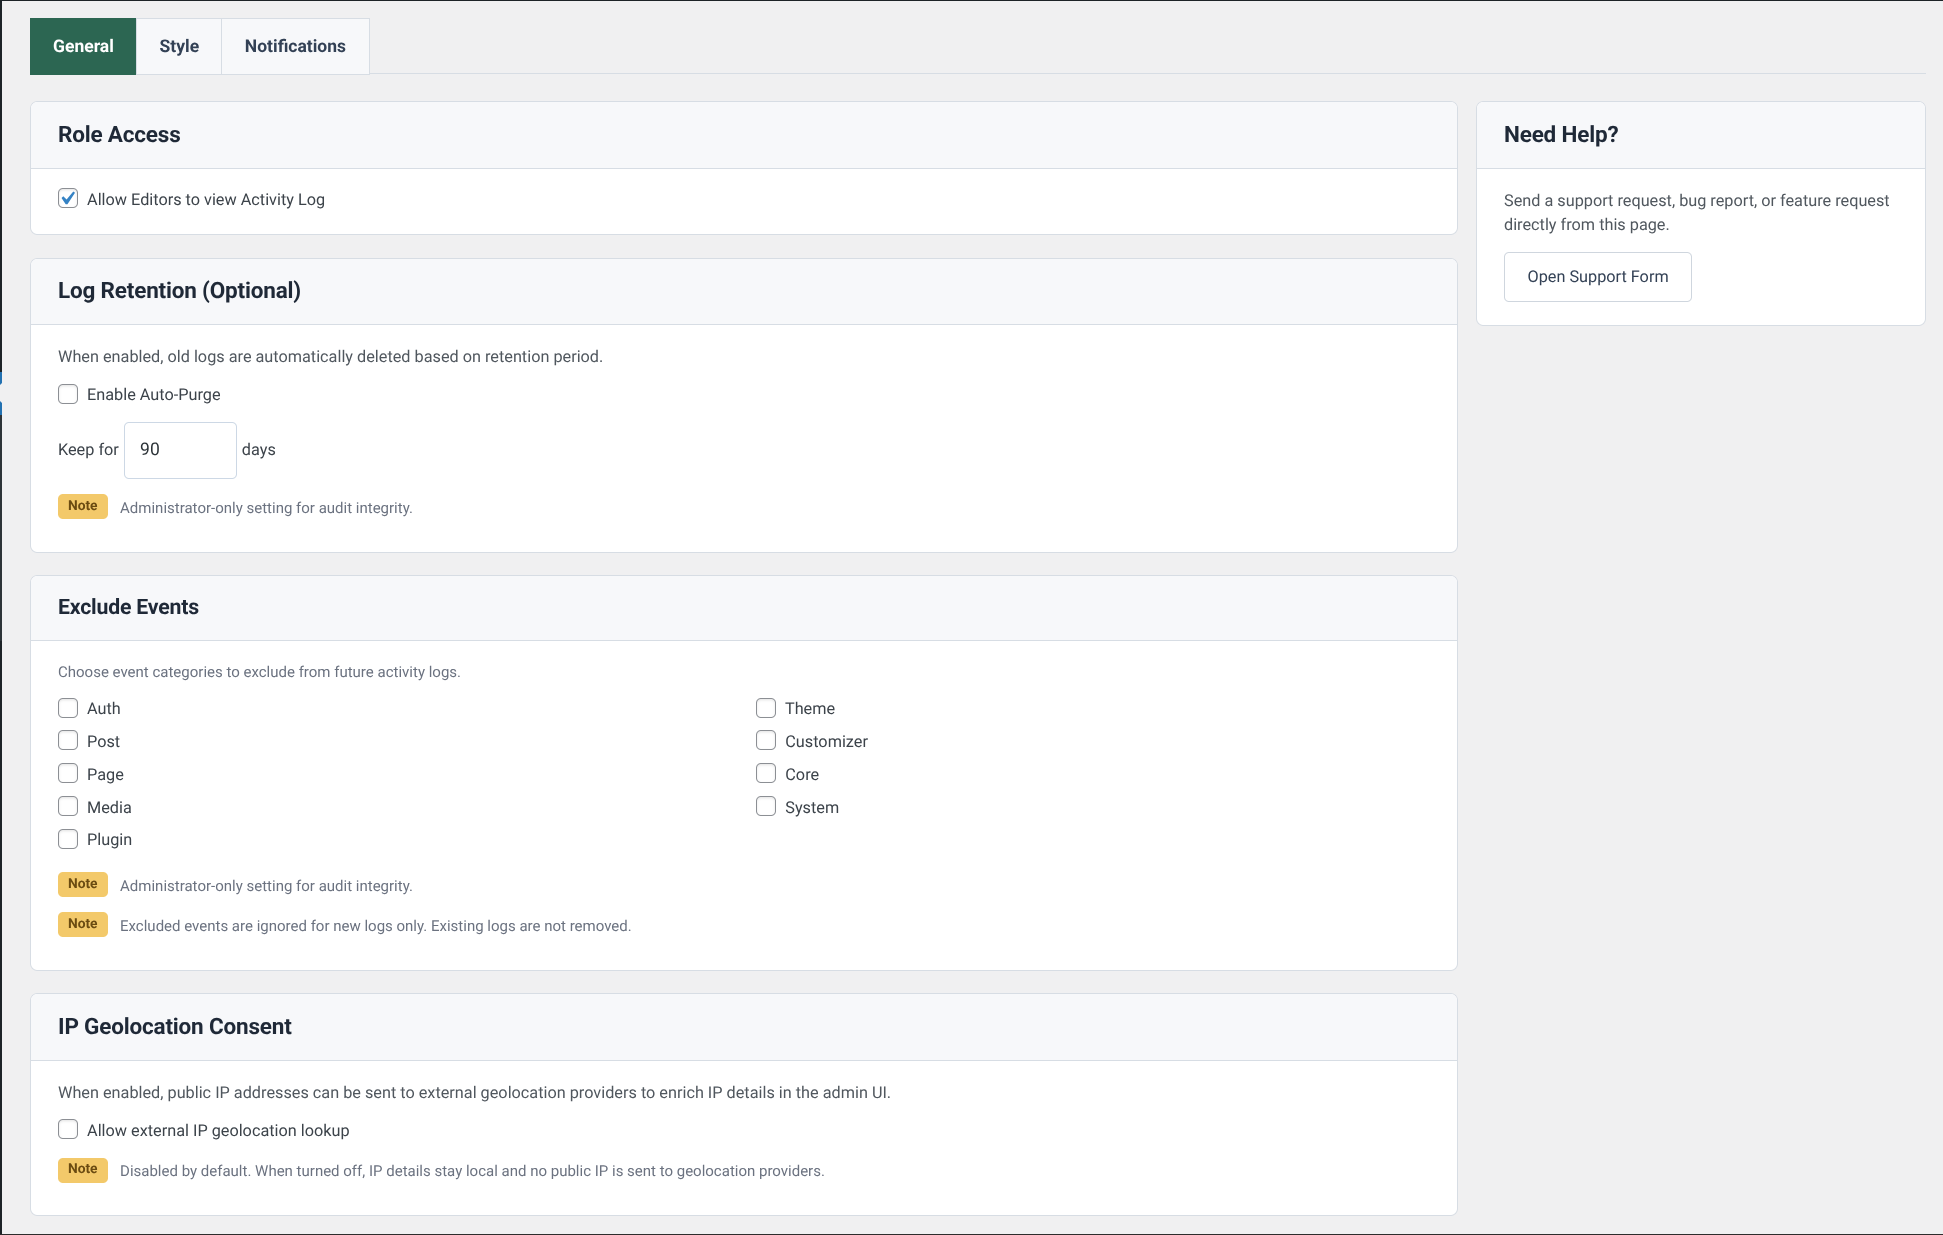Click the Note badge under Log Retention

pos(82,506)
